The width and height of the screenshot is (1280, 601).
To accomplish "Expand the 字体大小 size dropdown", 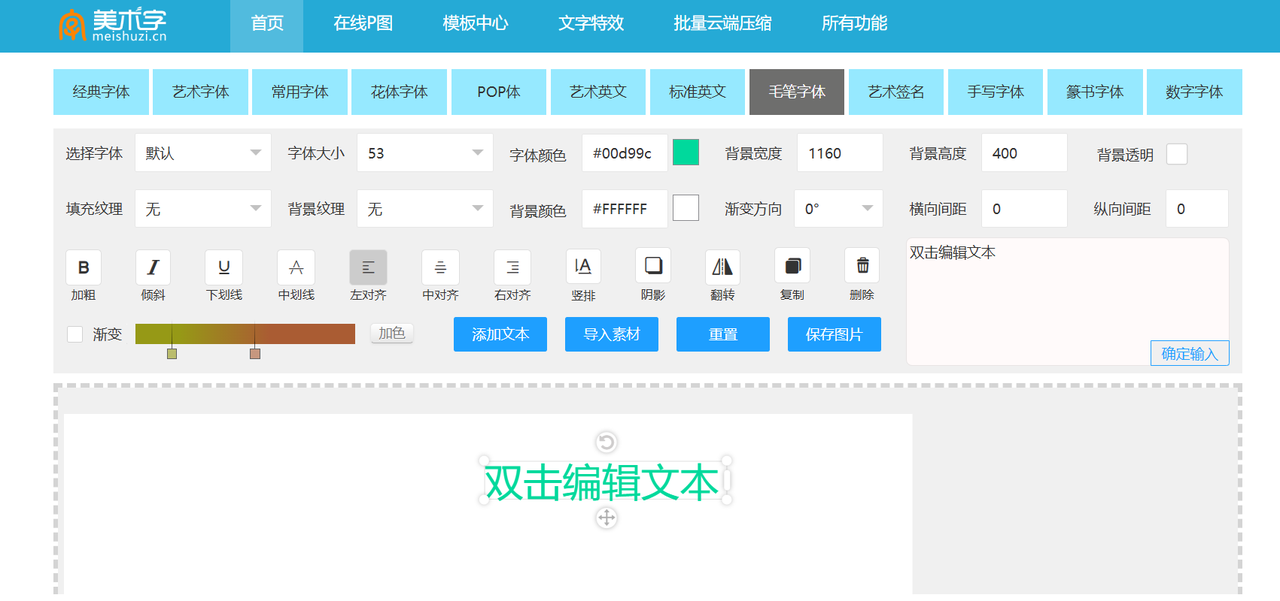I will coord(424,153).
